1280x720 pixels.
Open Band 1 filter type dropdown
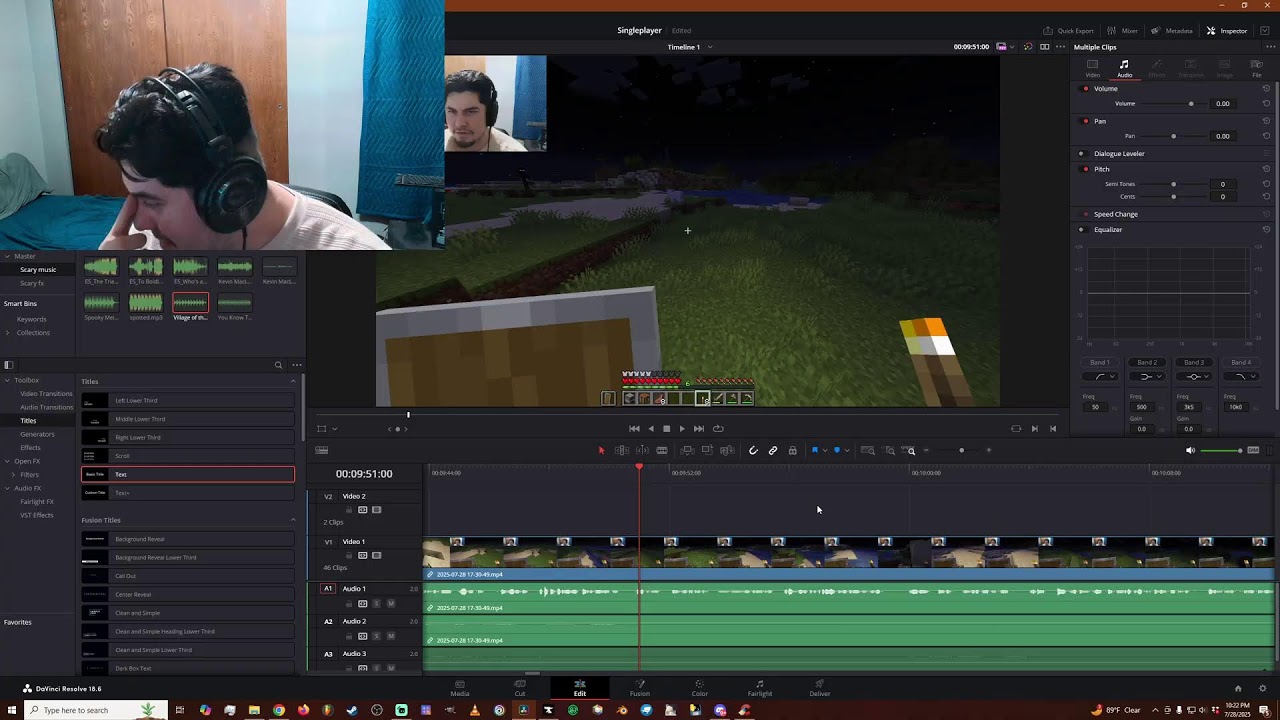point(1100,377)
